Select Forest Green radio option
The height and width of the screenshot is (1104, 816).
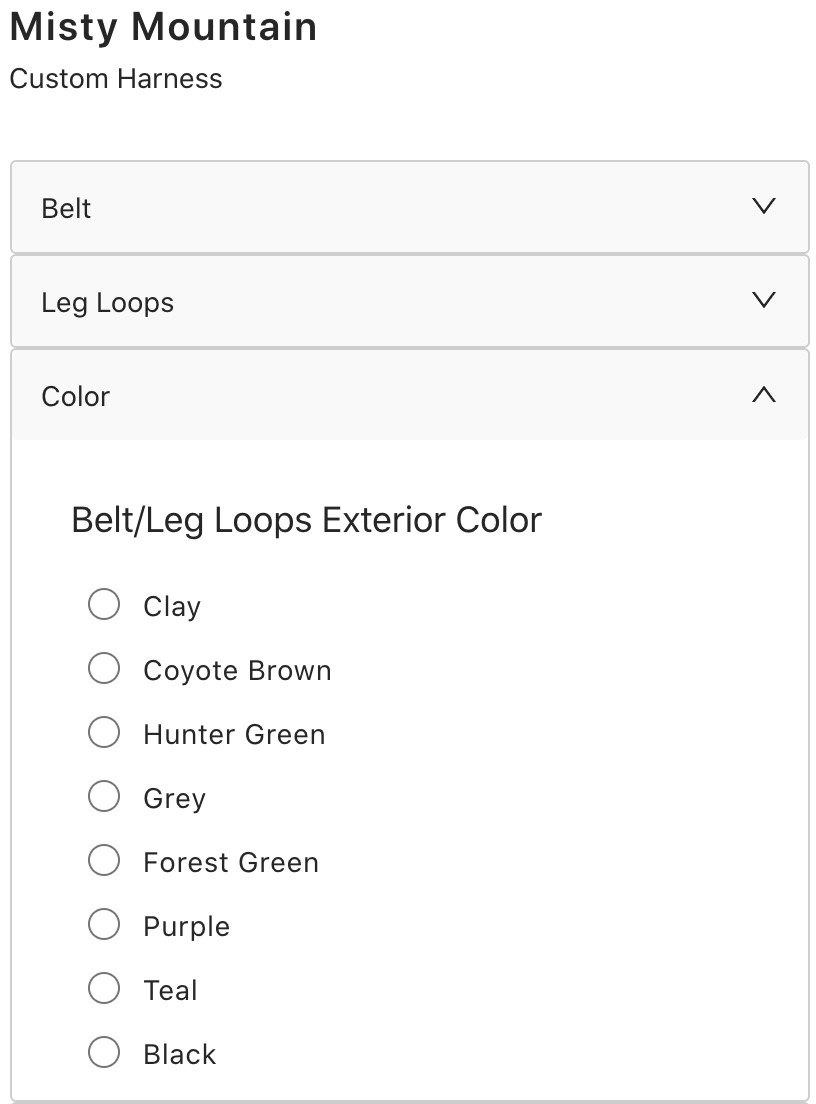(104, 860)
